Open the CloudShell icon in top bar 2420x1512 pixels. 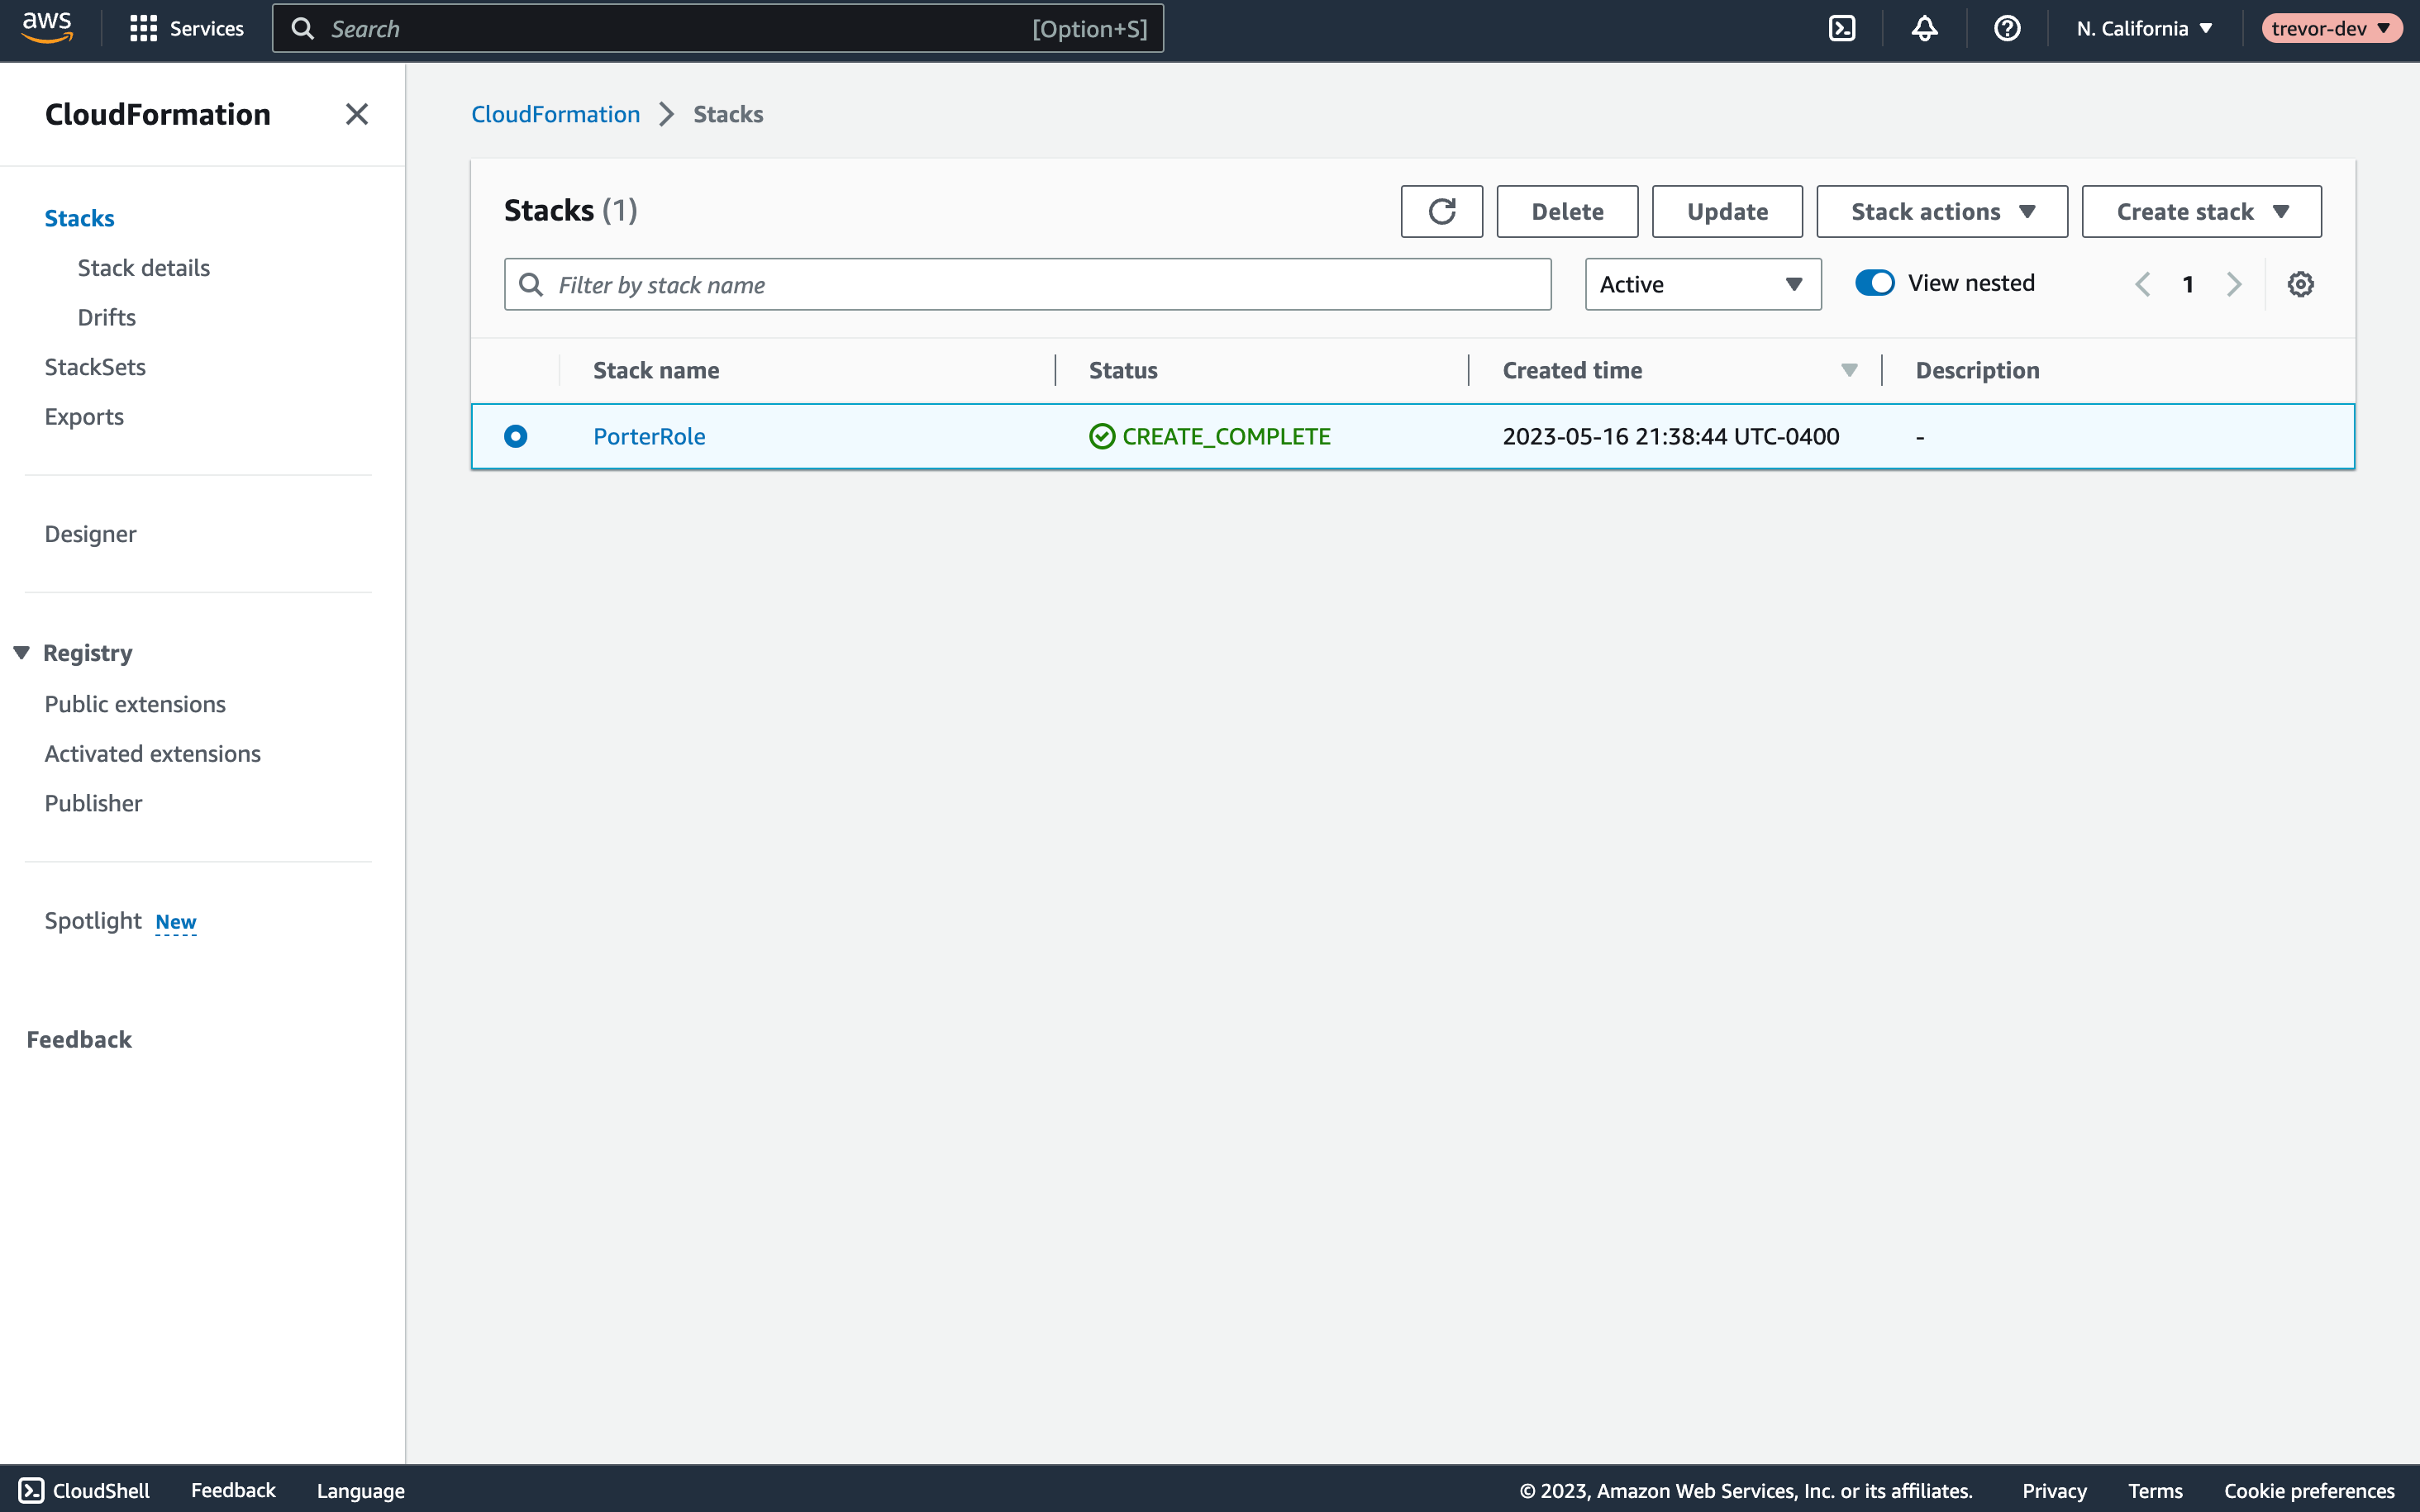pyautogui.click(x=1841, y=29)
